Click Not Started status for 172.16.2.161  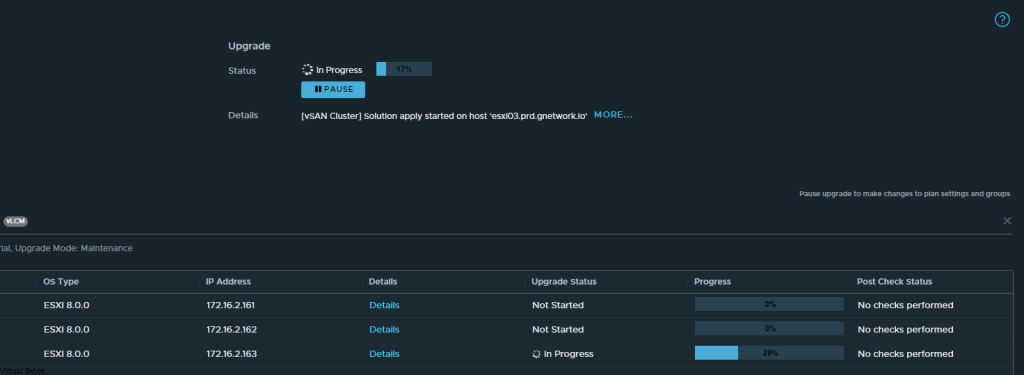tap(558, 305)
